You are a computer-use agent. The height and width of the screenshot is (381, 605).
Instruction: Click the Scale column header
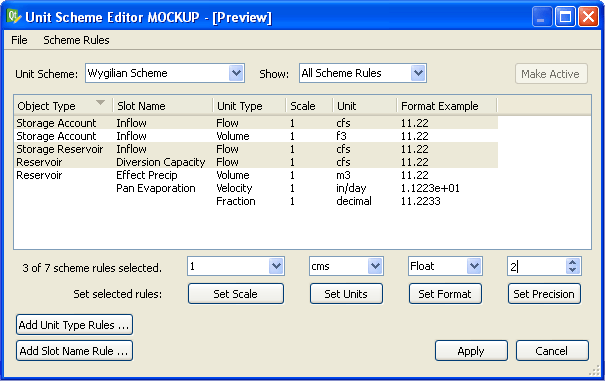tap(309, 106)
